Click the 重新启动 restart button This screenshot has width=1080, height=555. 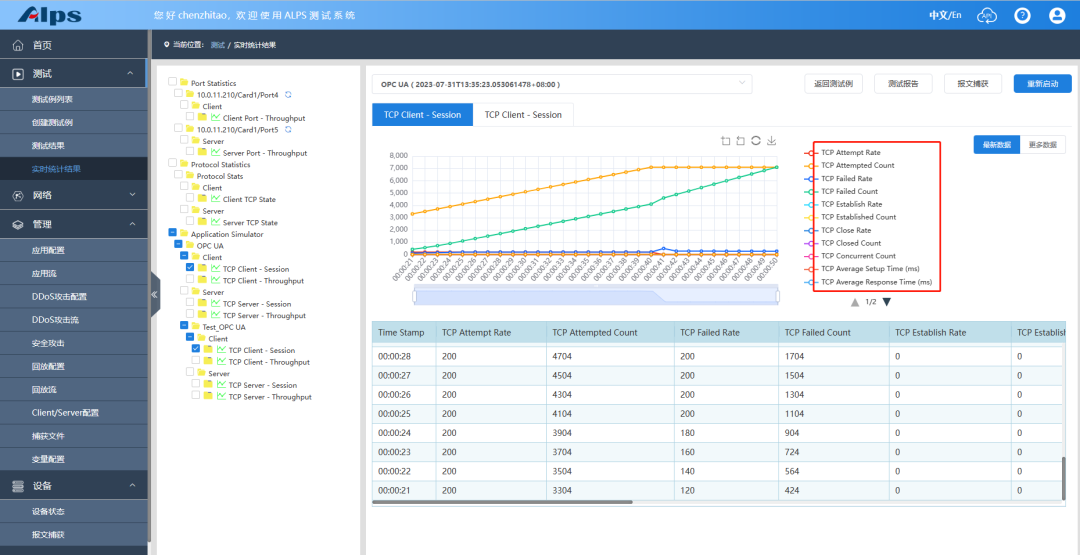[x=1042, y=84]
